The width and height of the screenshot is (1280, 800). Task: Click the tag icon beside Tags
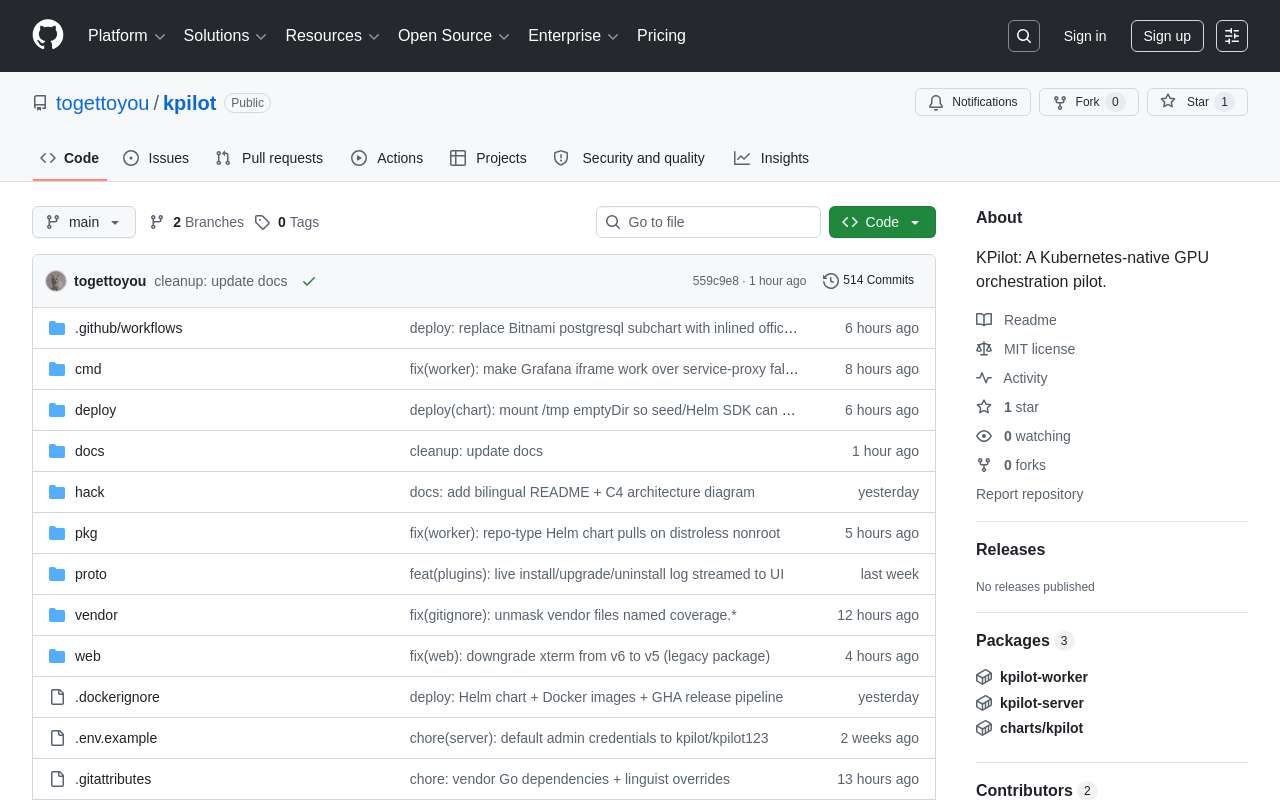click(x=262, y=222)
